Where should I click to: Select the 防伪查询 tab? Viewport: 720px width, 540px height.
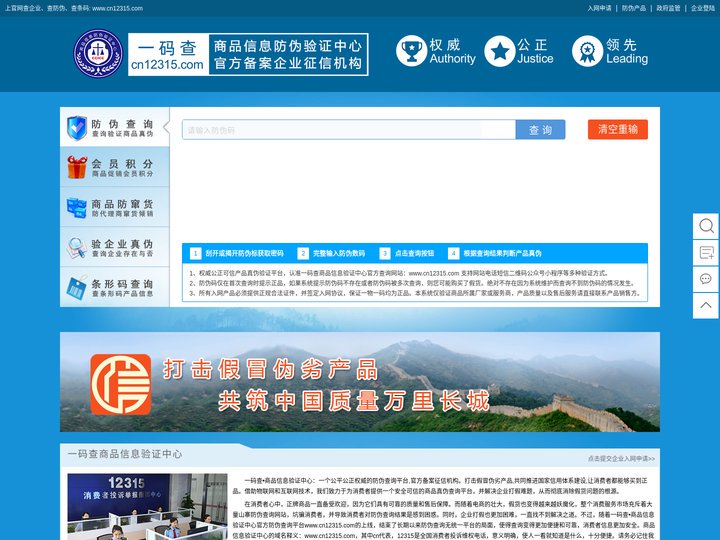tap(115, 127)
